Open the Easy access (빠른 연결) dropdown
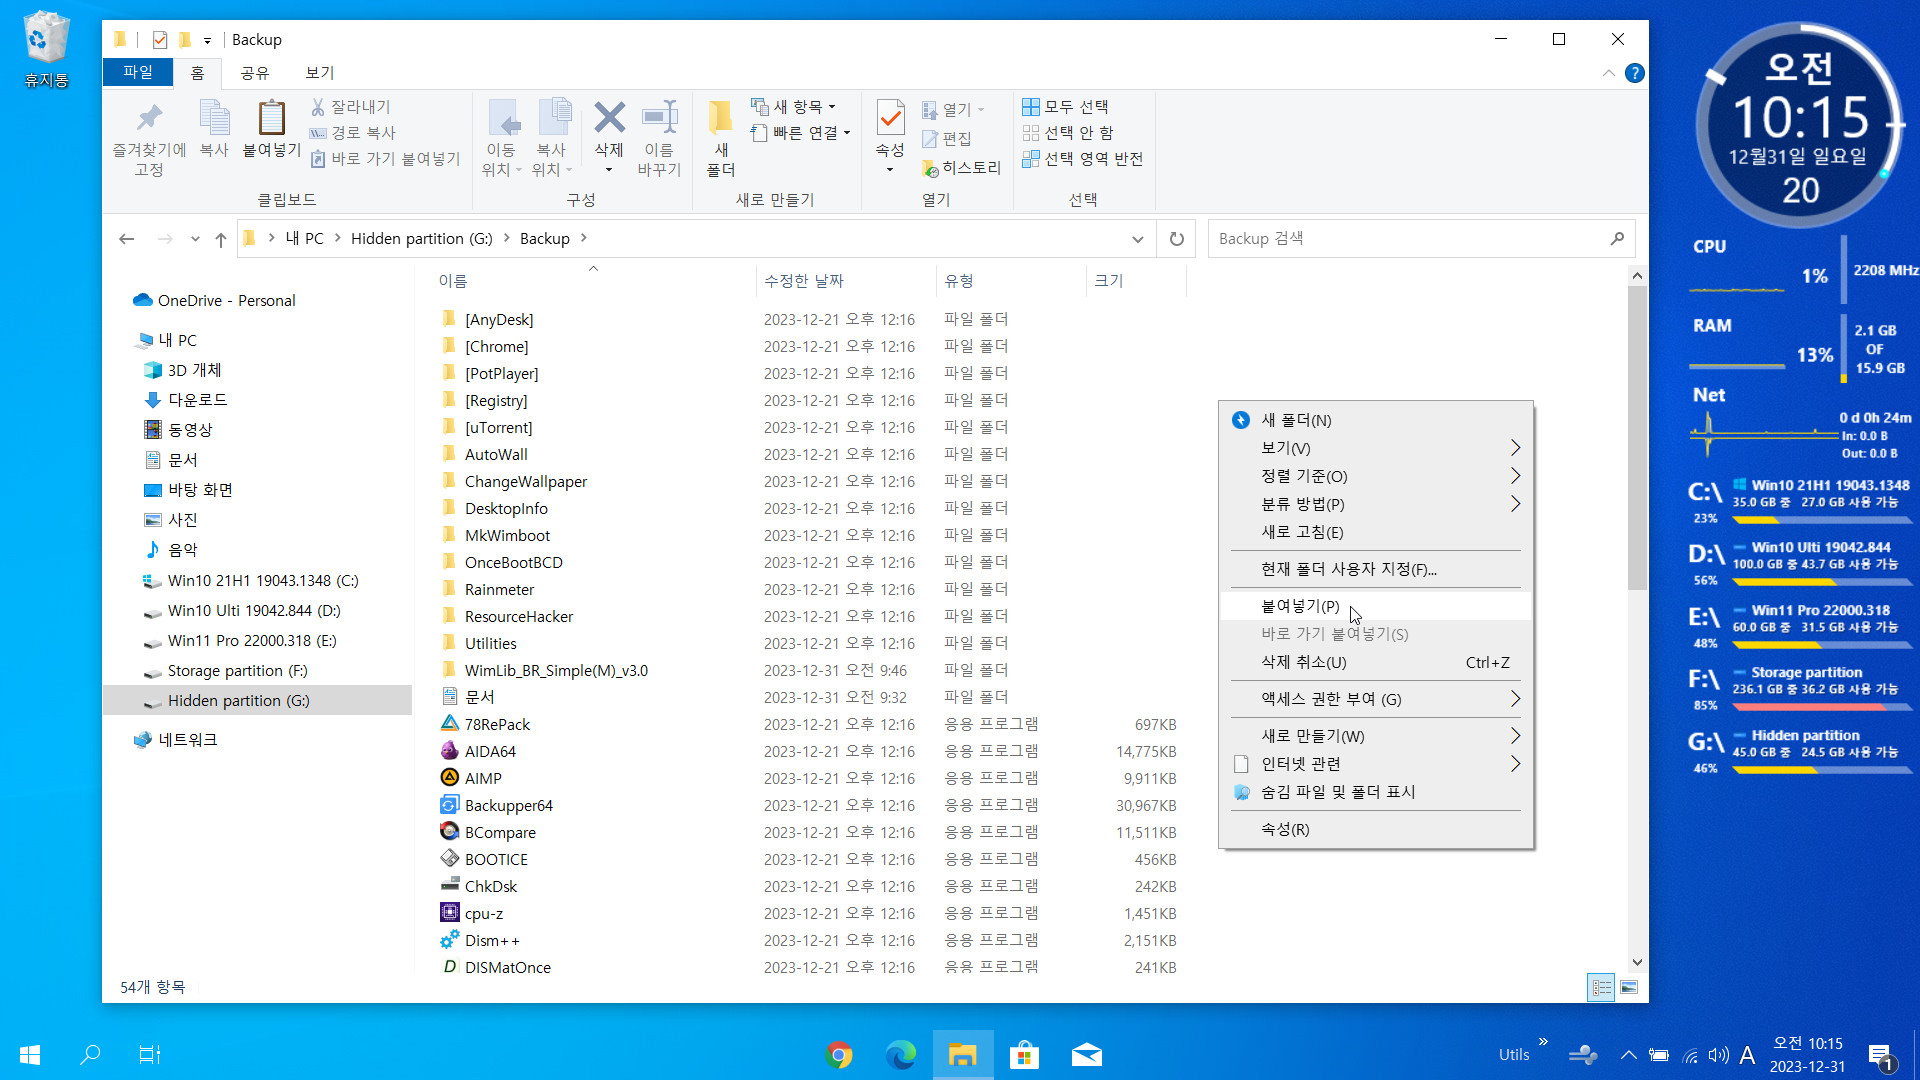 point(800,132)
